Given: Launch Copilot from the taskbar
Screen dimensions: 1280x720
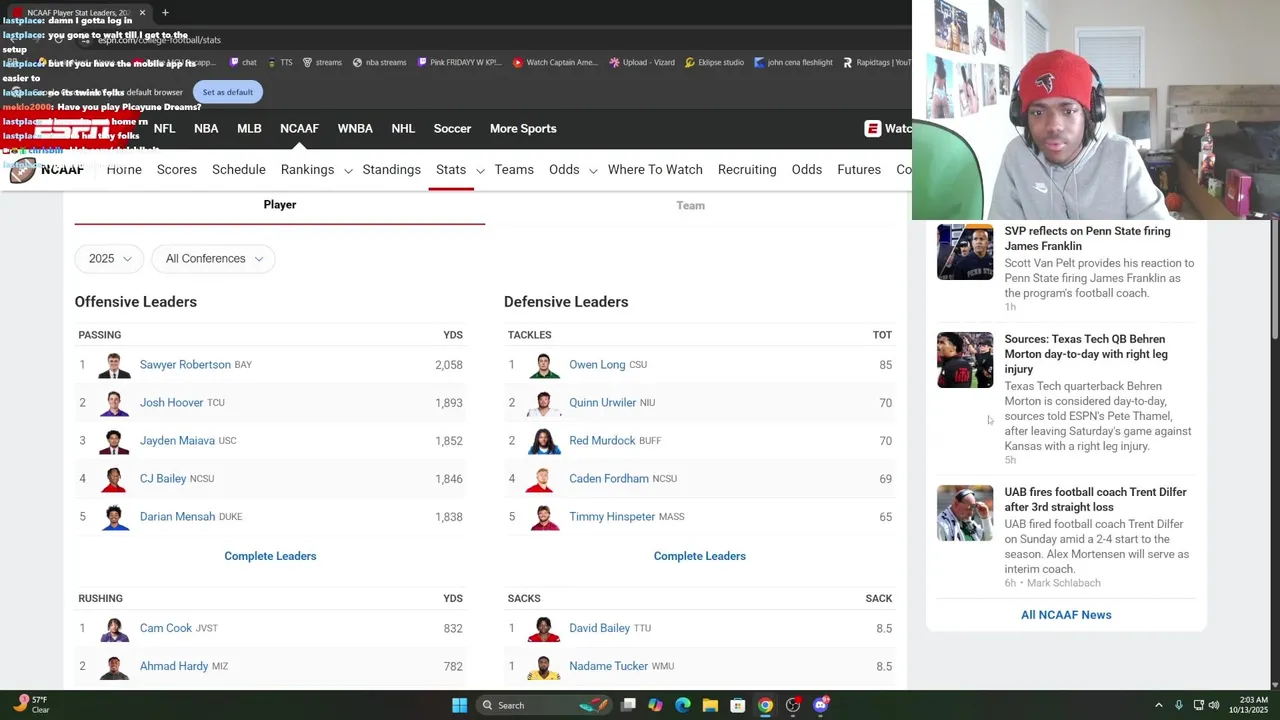Looking at the screenshot, I should tap(655, 705).
